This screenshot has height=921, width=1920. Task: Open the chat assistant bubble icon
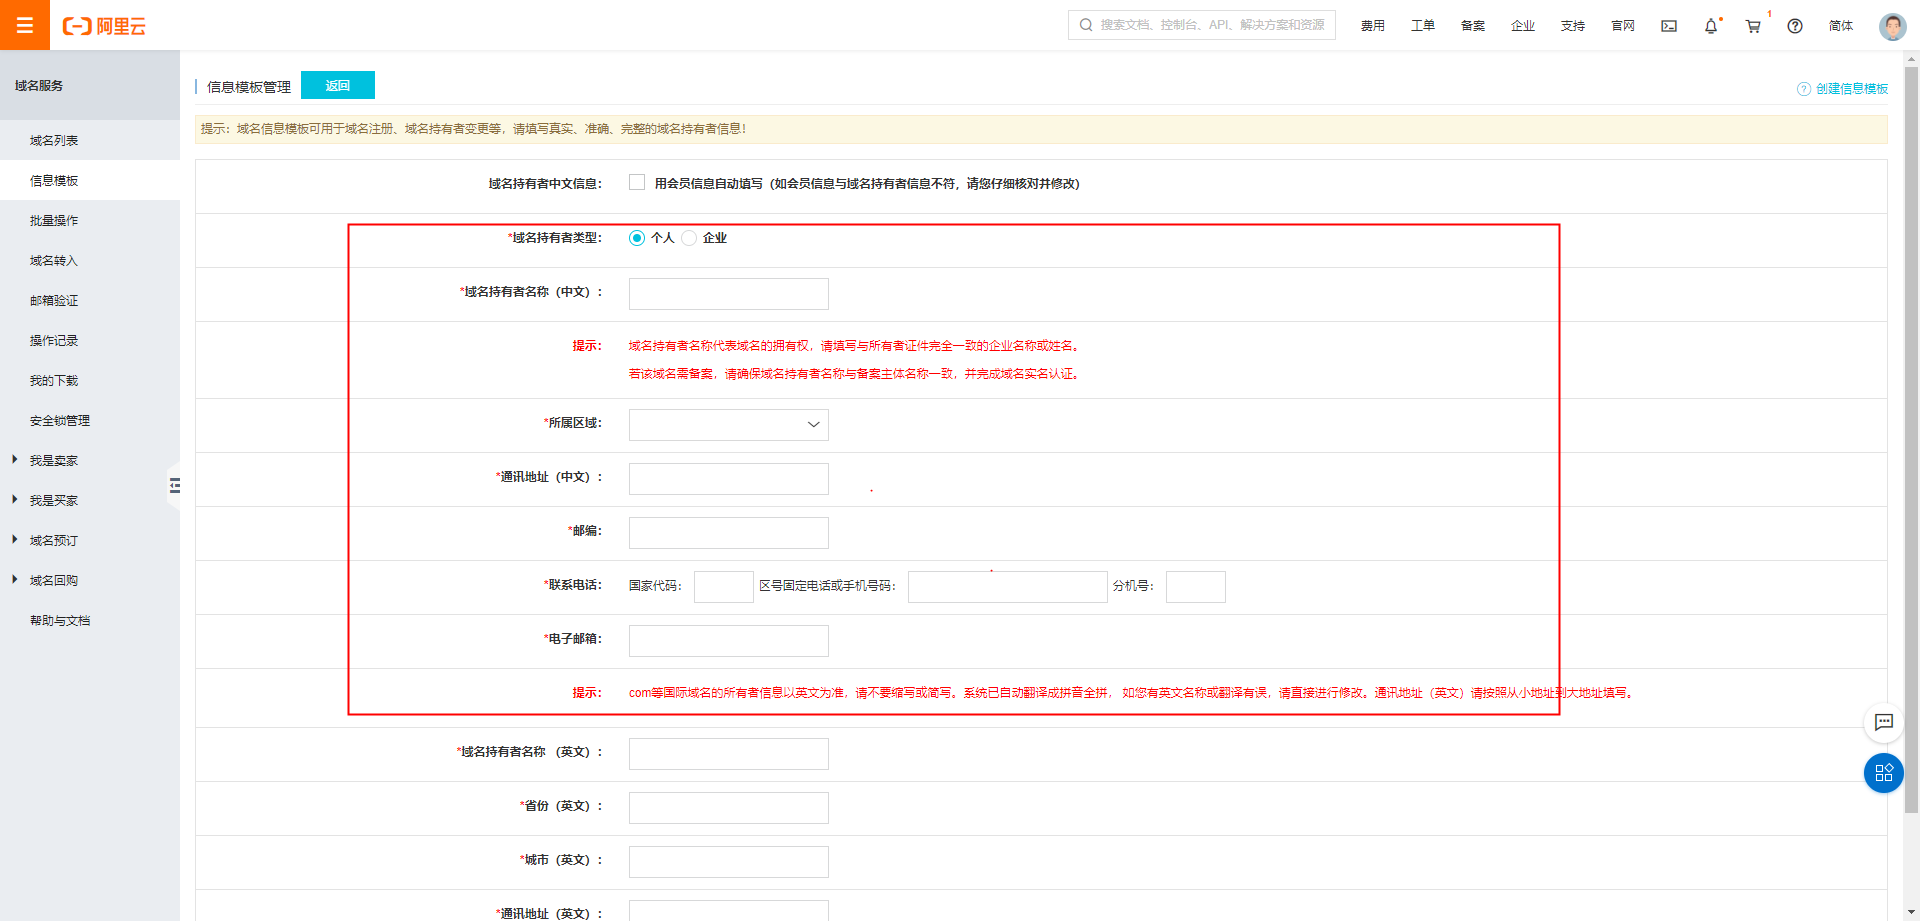[1884, 723]
